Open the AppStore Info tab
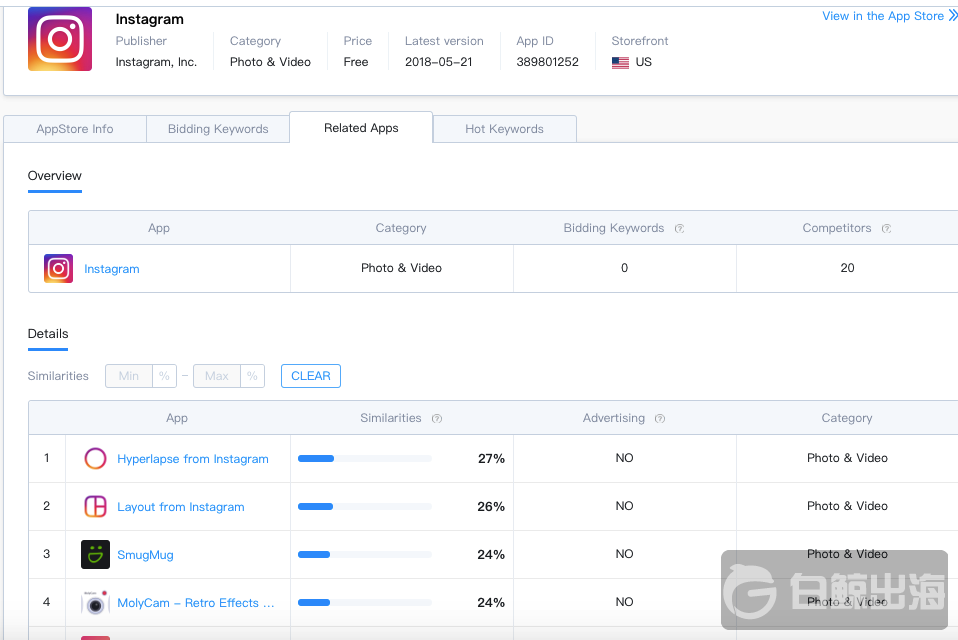The image size is (958, 640). point(75,129)
